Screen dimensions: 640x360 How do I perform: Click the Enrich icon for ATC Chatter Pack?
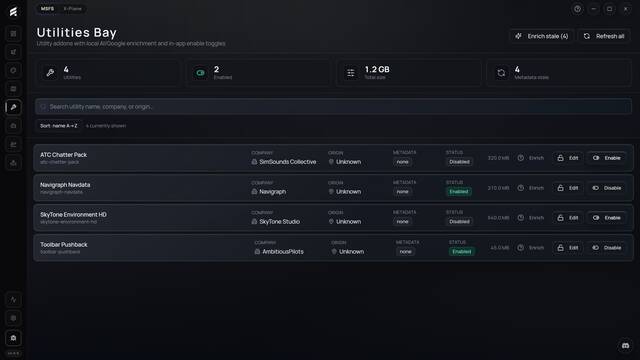click(521, 158)
